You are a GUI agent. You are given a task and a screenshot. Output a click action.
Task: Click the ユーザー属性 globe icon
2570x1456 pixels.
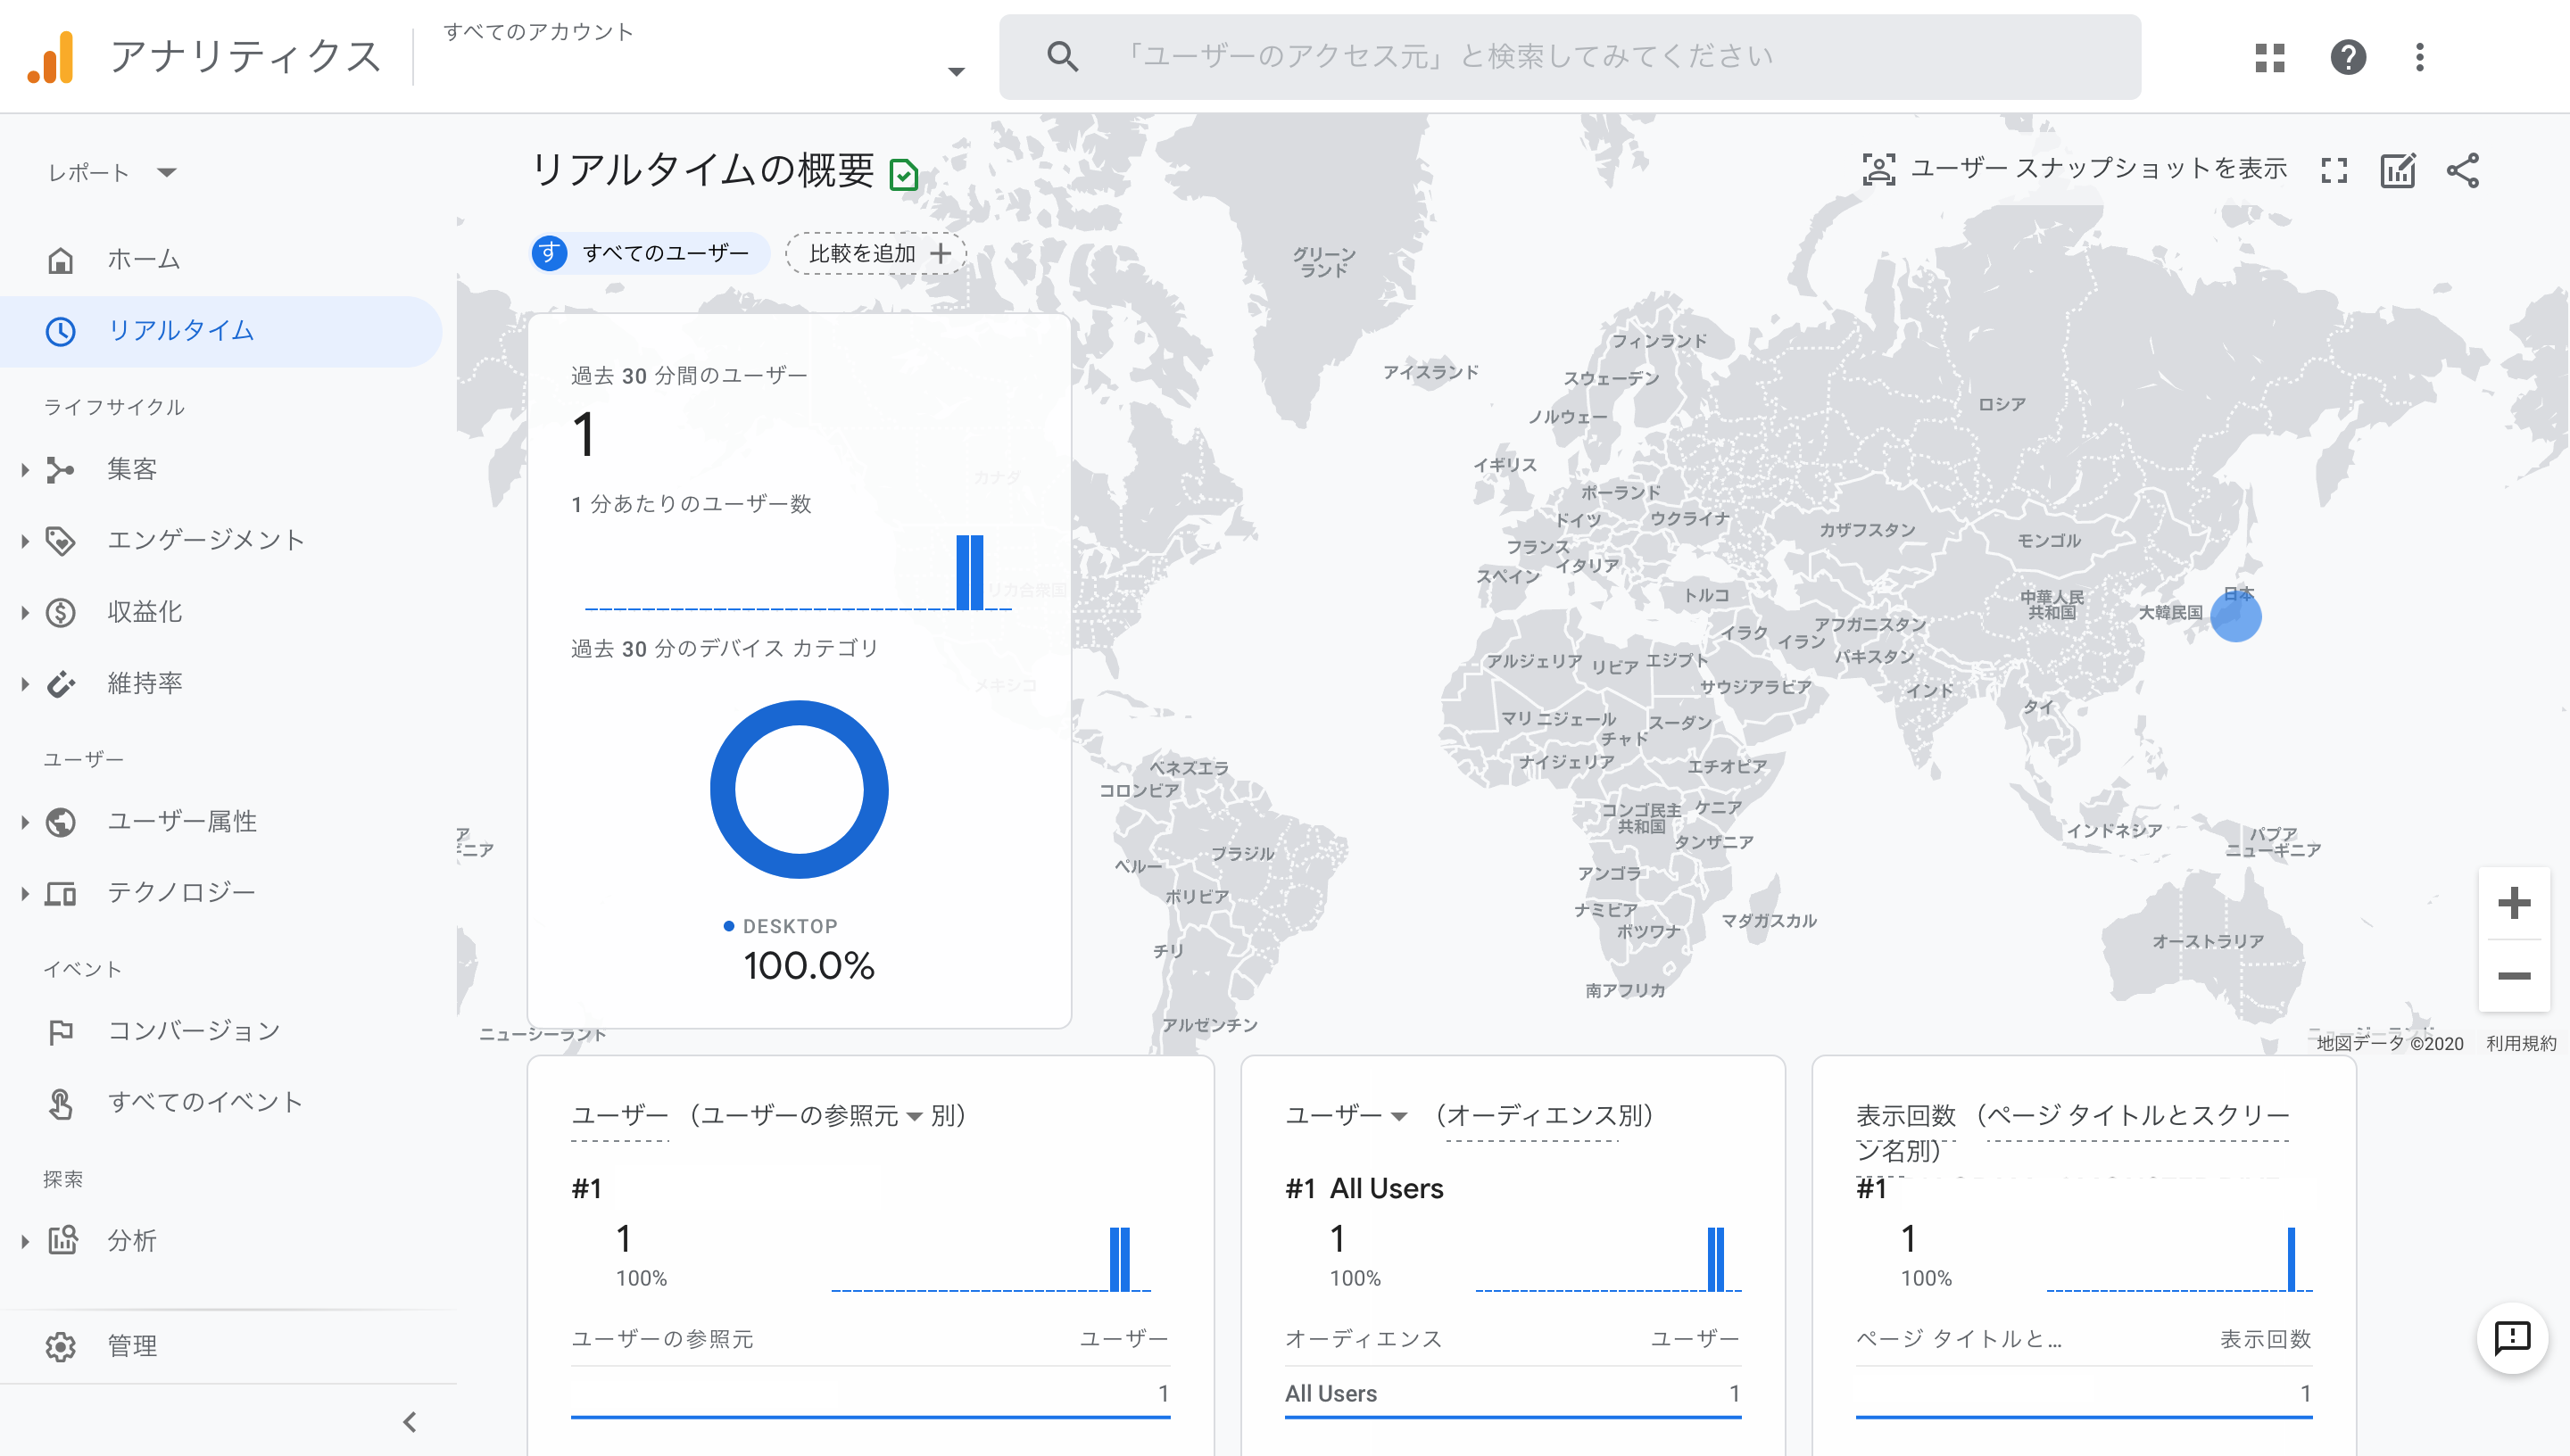[61, 822]
